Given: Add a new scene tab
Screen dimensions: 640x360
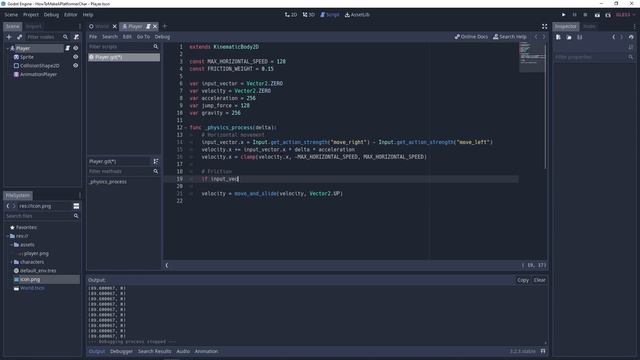Looking at the screenshot, I should pyautogui.click(x=165, y=27).
